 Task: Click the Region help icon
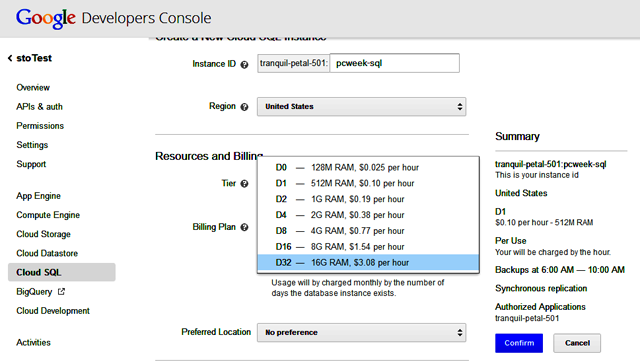[x=244, y=107]
